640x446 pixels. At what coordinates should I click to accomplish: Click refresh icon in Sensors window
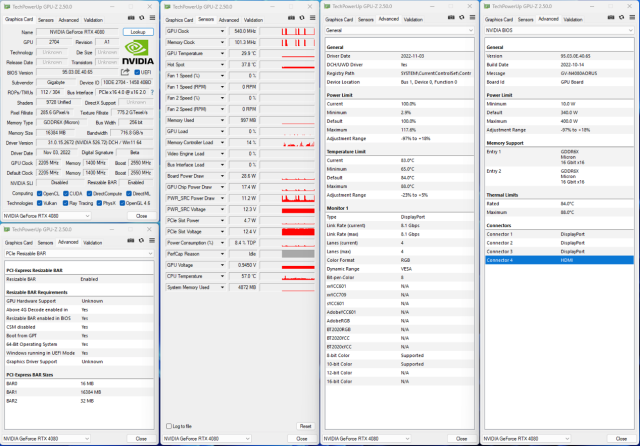(x=302, y=18)
